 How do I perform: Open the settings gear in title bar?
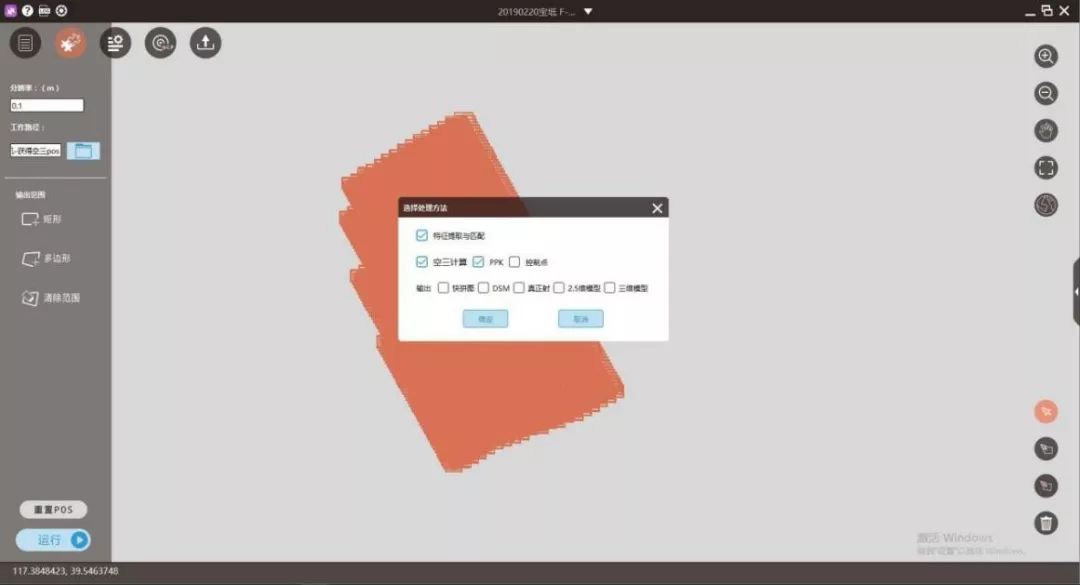(62, 10)
